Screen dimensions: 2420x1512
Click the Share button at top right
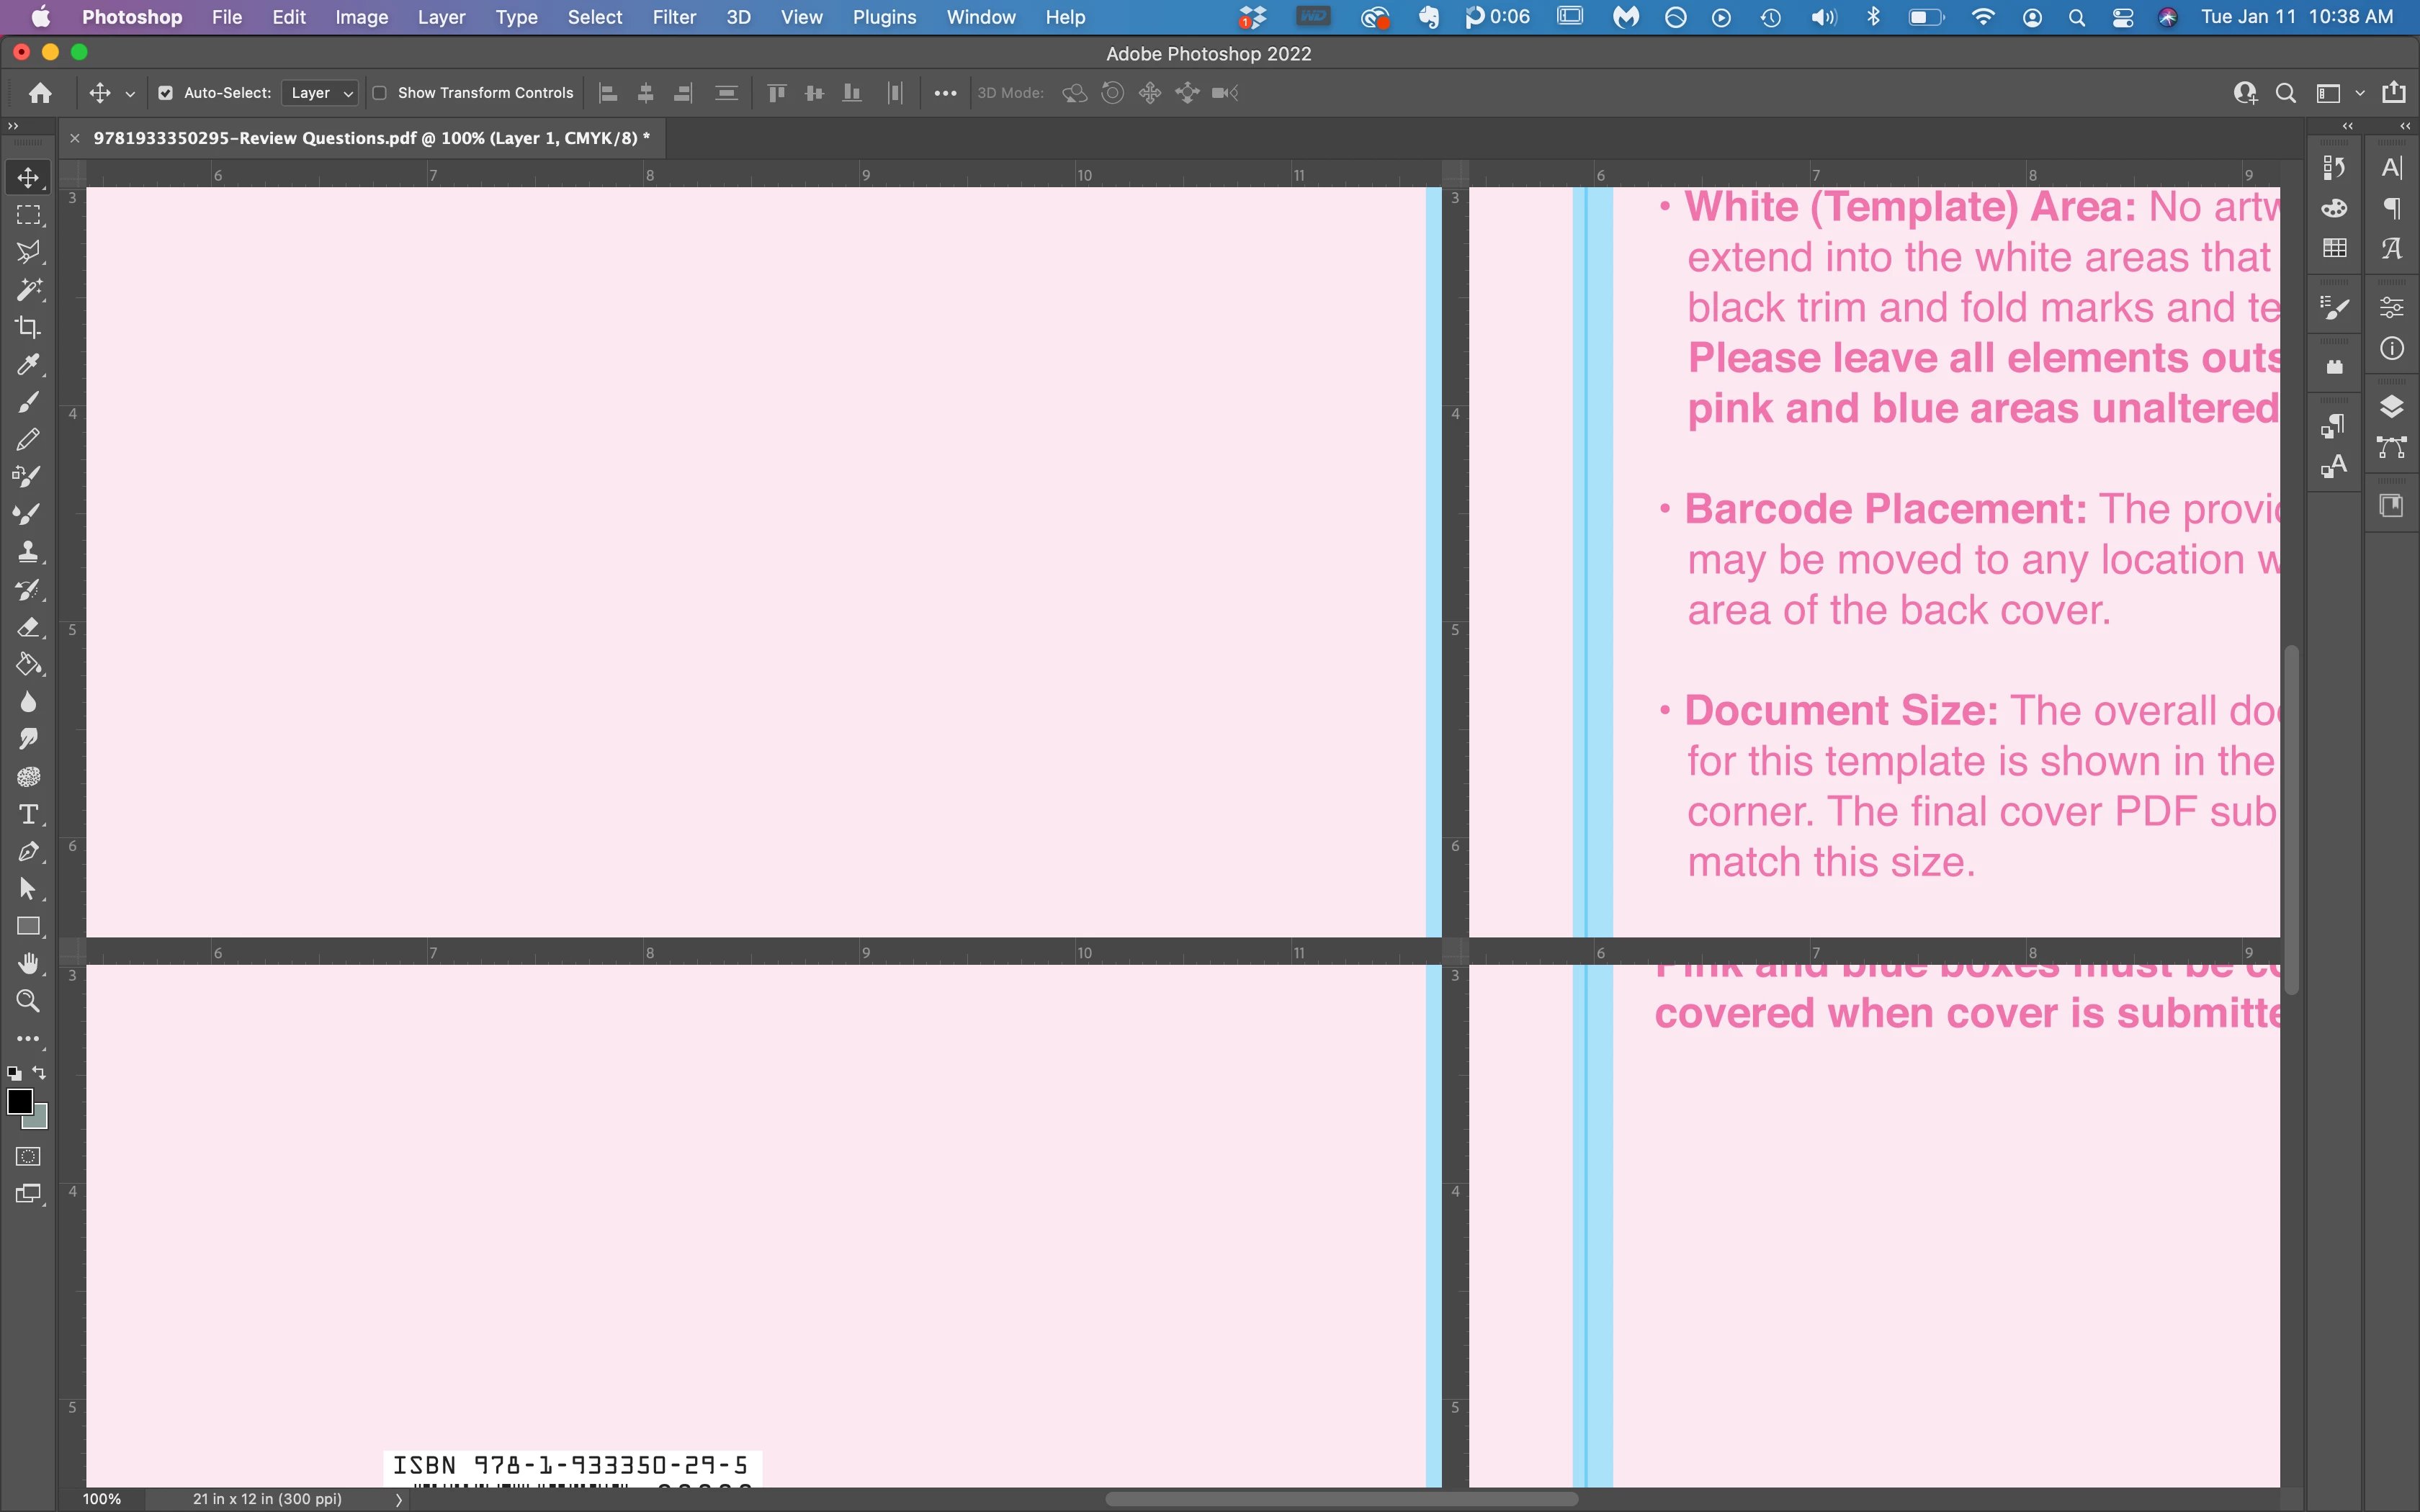[x=2393, y=93]
